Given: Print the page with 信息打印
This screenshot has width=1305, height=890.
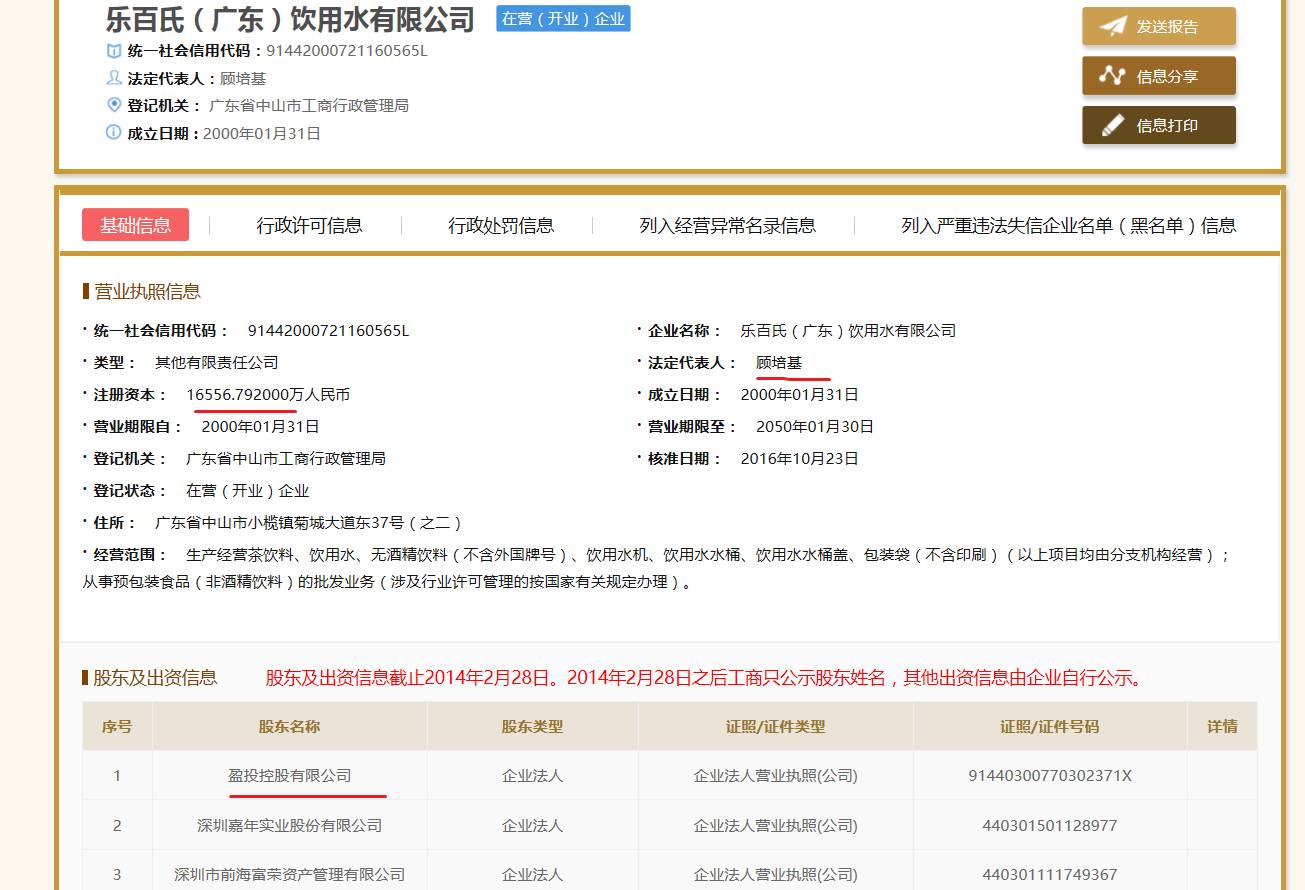Looking at the screenshot, I should point(1159,125).
